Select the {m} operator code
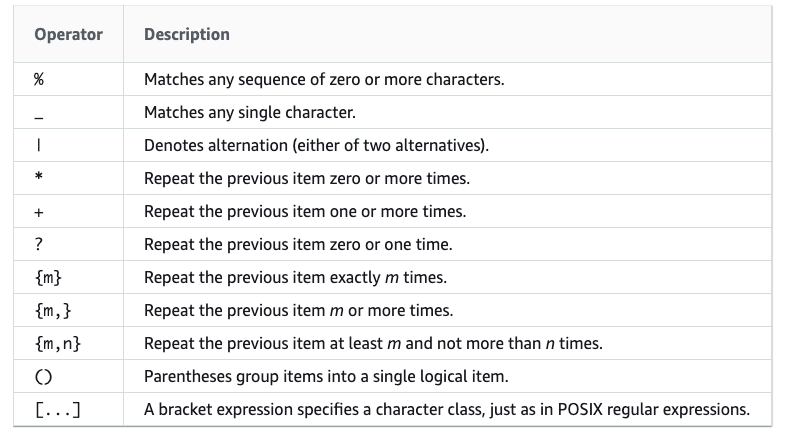This screenshot has height=442, width=793. 49,278
